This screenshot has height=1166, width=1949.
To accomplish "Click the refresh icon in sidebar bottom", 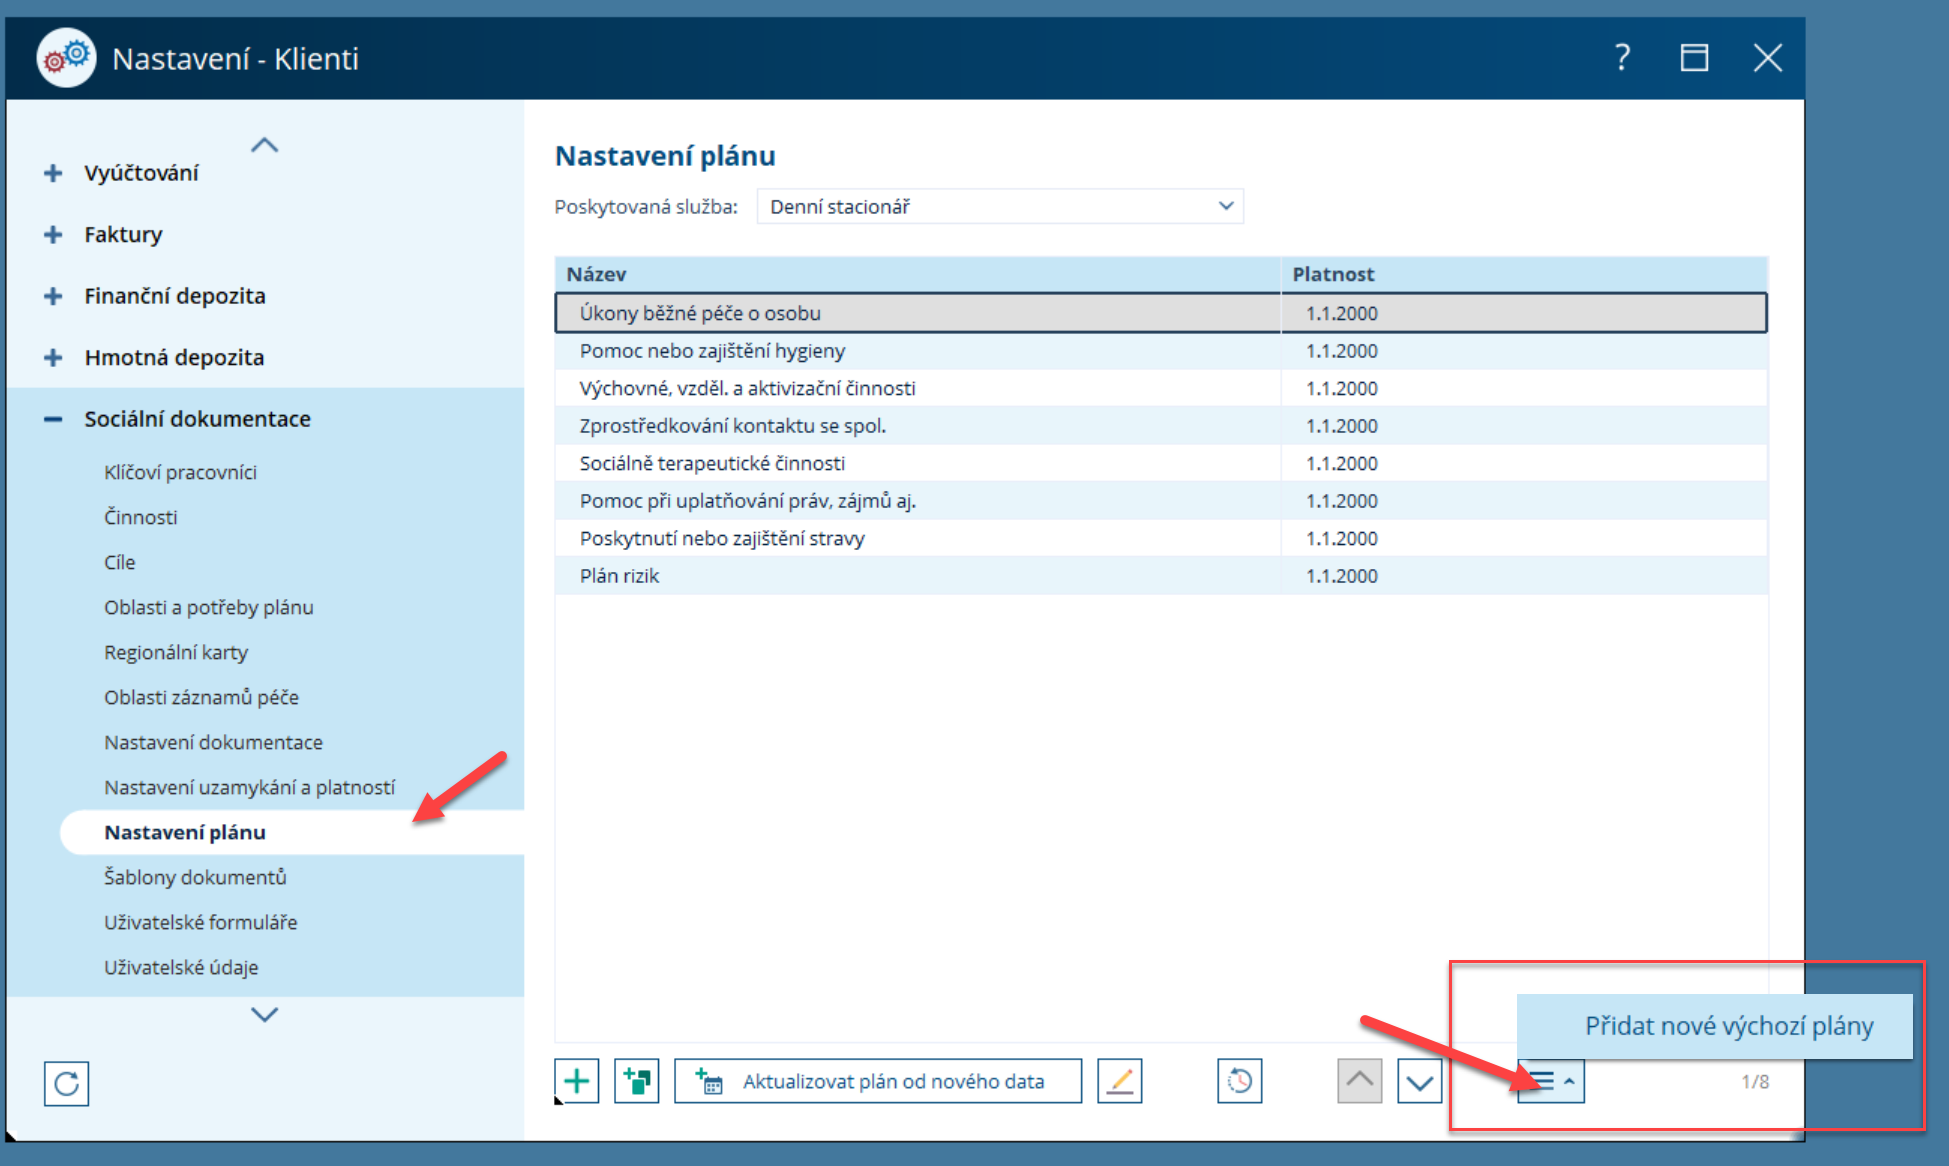I will tap(67, 1084).
